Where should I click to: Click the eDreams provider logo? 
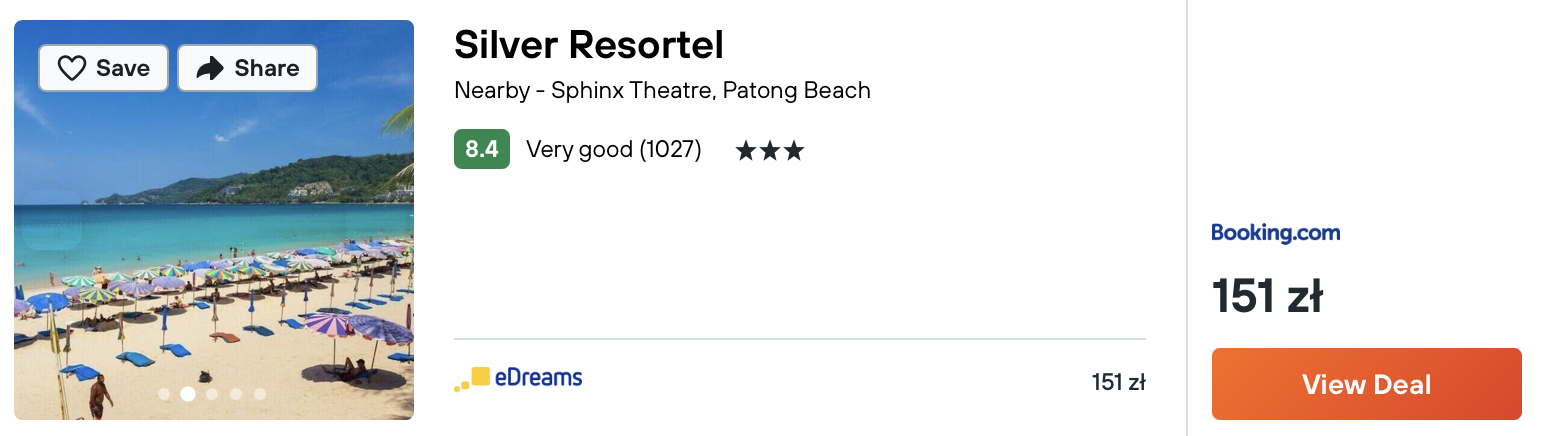518,379
